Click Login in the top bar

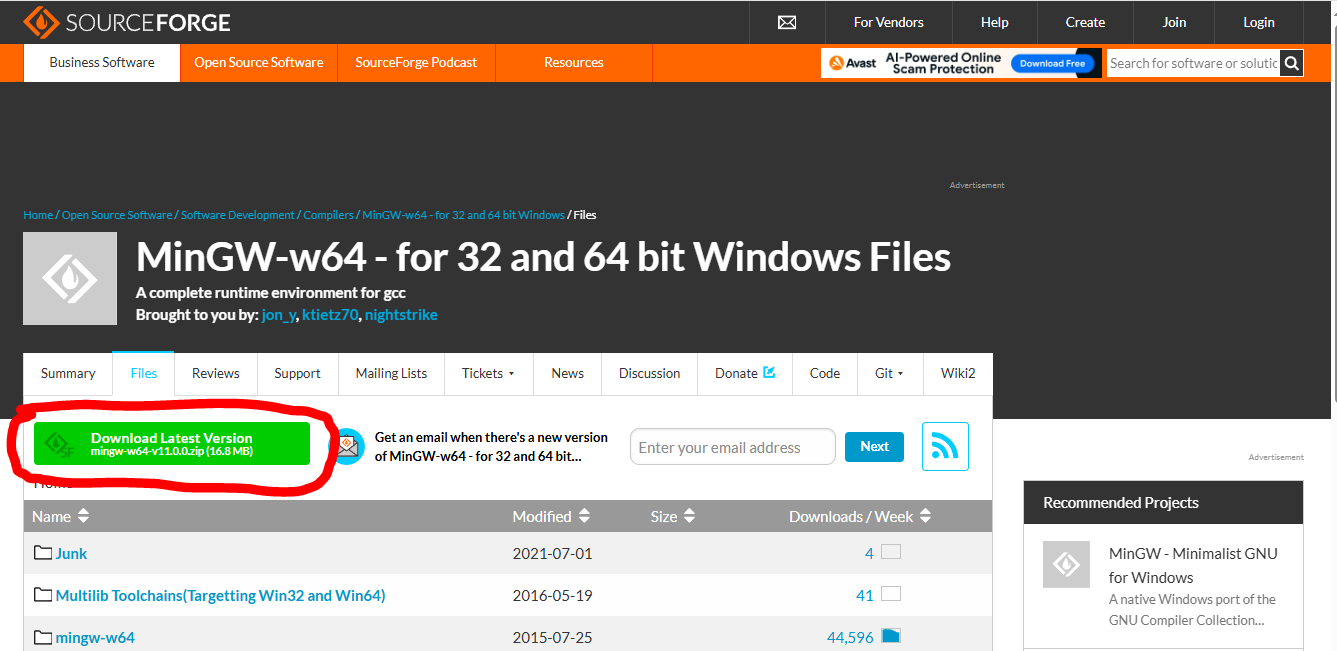[1259, 22]
